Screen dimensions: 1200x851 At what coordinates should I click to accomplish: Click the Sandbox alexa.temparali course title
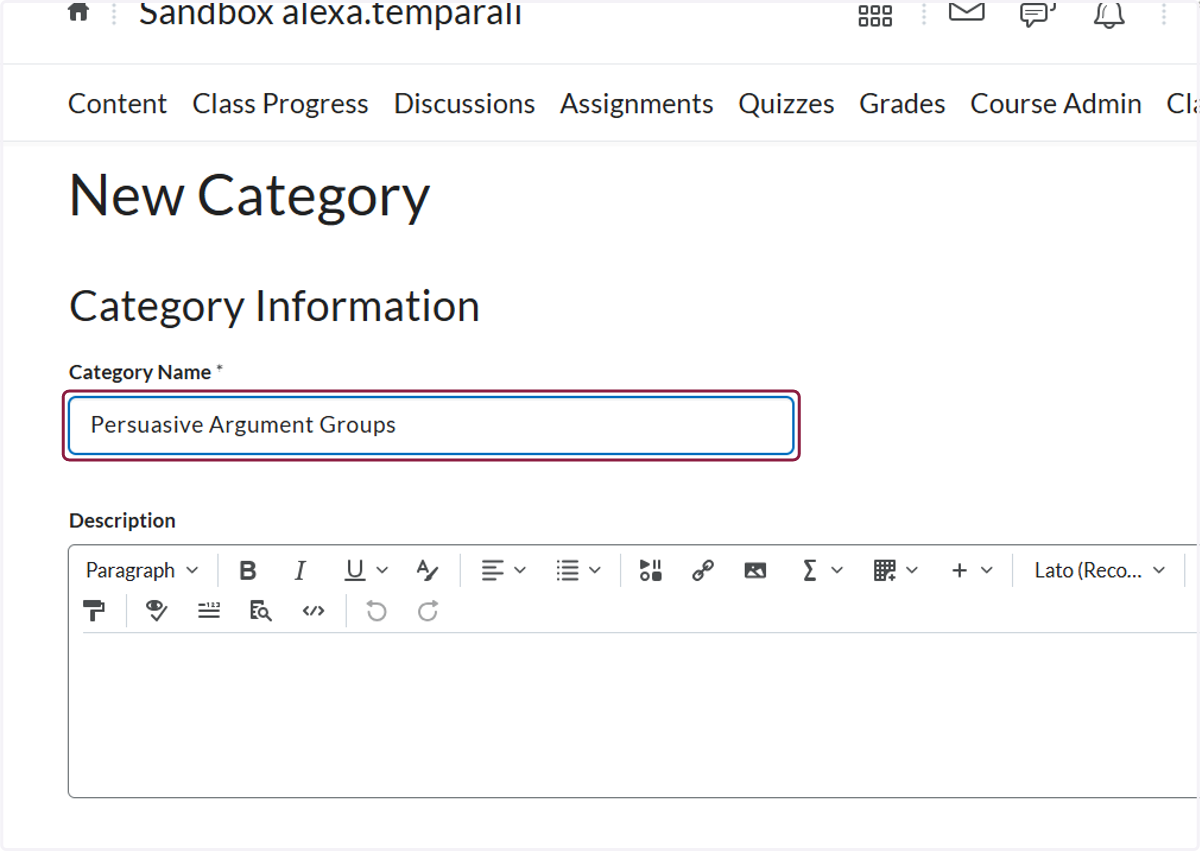[x=330, y=14]
